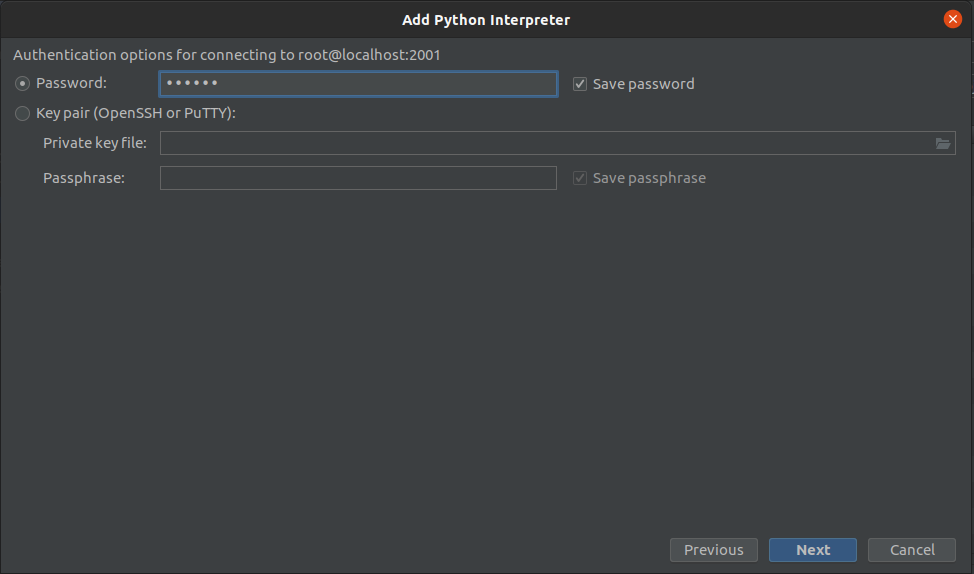Cancel the interpreter setup

click(912, 550)
